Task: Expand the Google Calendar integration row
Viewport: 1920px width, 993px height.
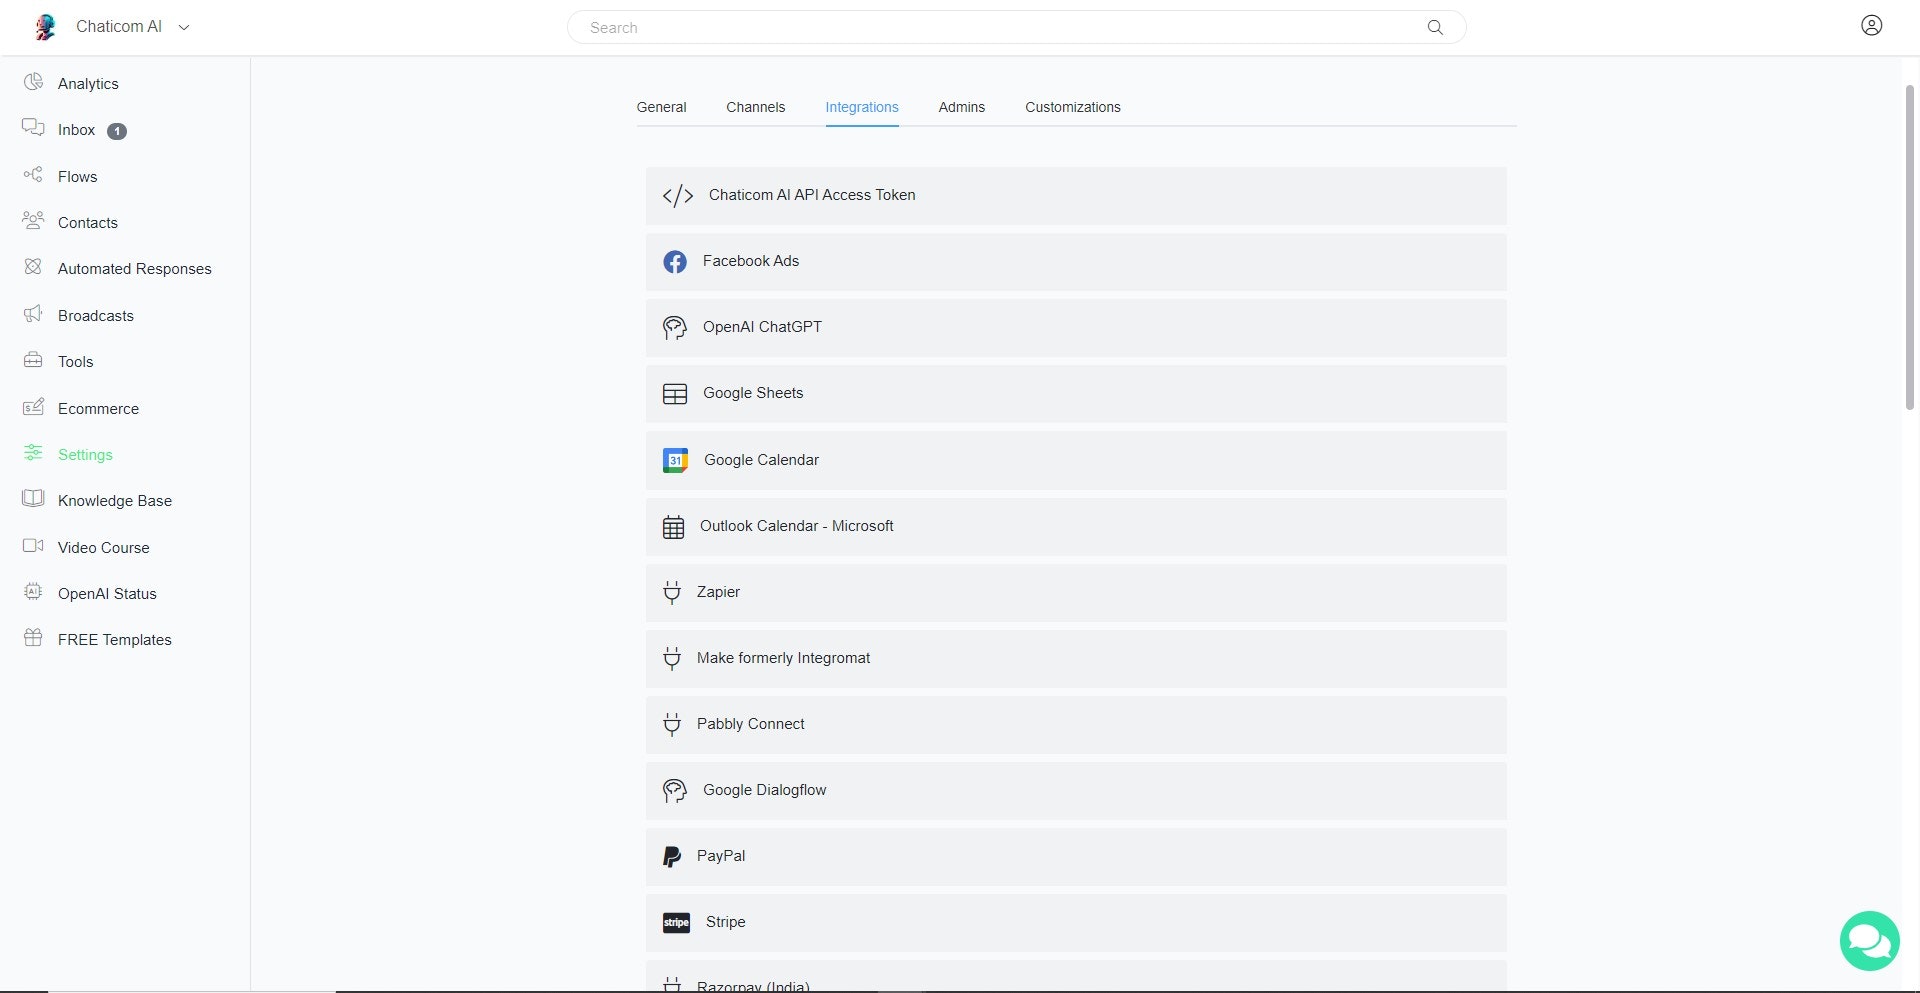Action: 1076,460
